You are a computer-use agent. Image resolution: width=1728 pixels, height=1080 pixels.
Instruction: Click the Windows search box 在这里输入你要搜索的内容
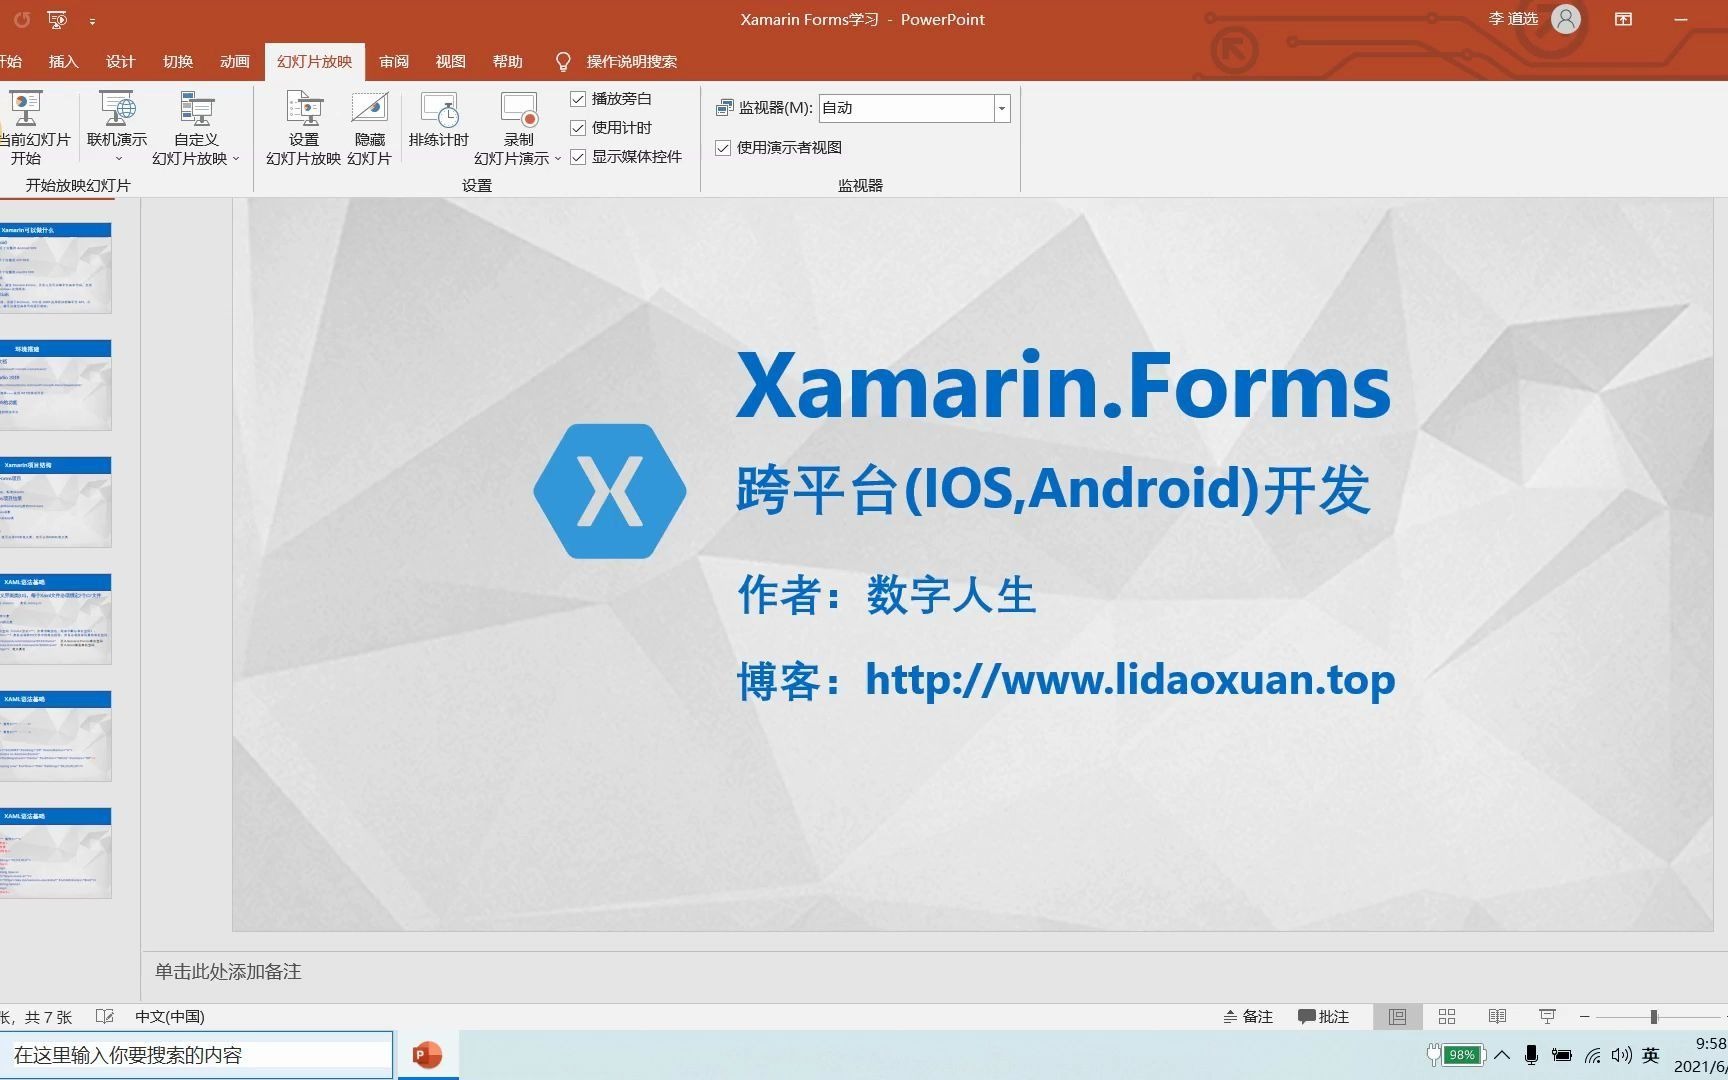coord(197,1055)
